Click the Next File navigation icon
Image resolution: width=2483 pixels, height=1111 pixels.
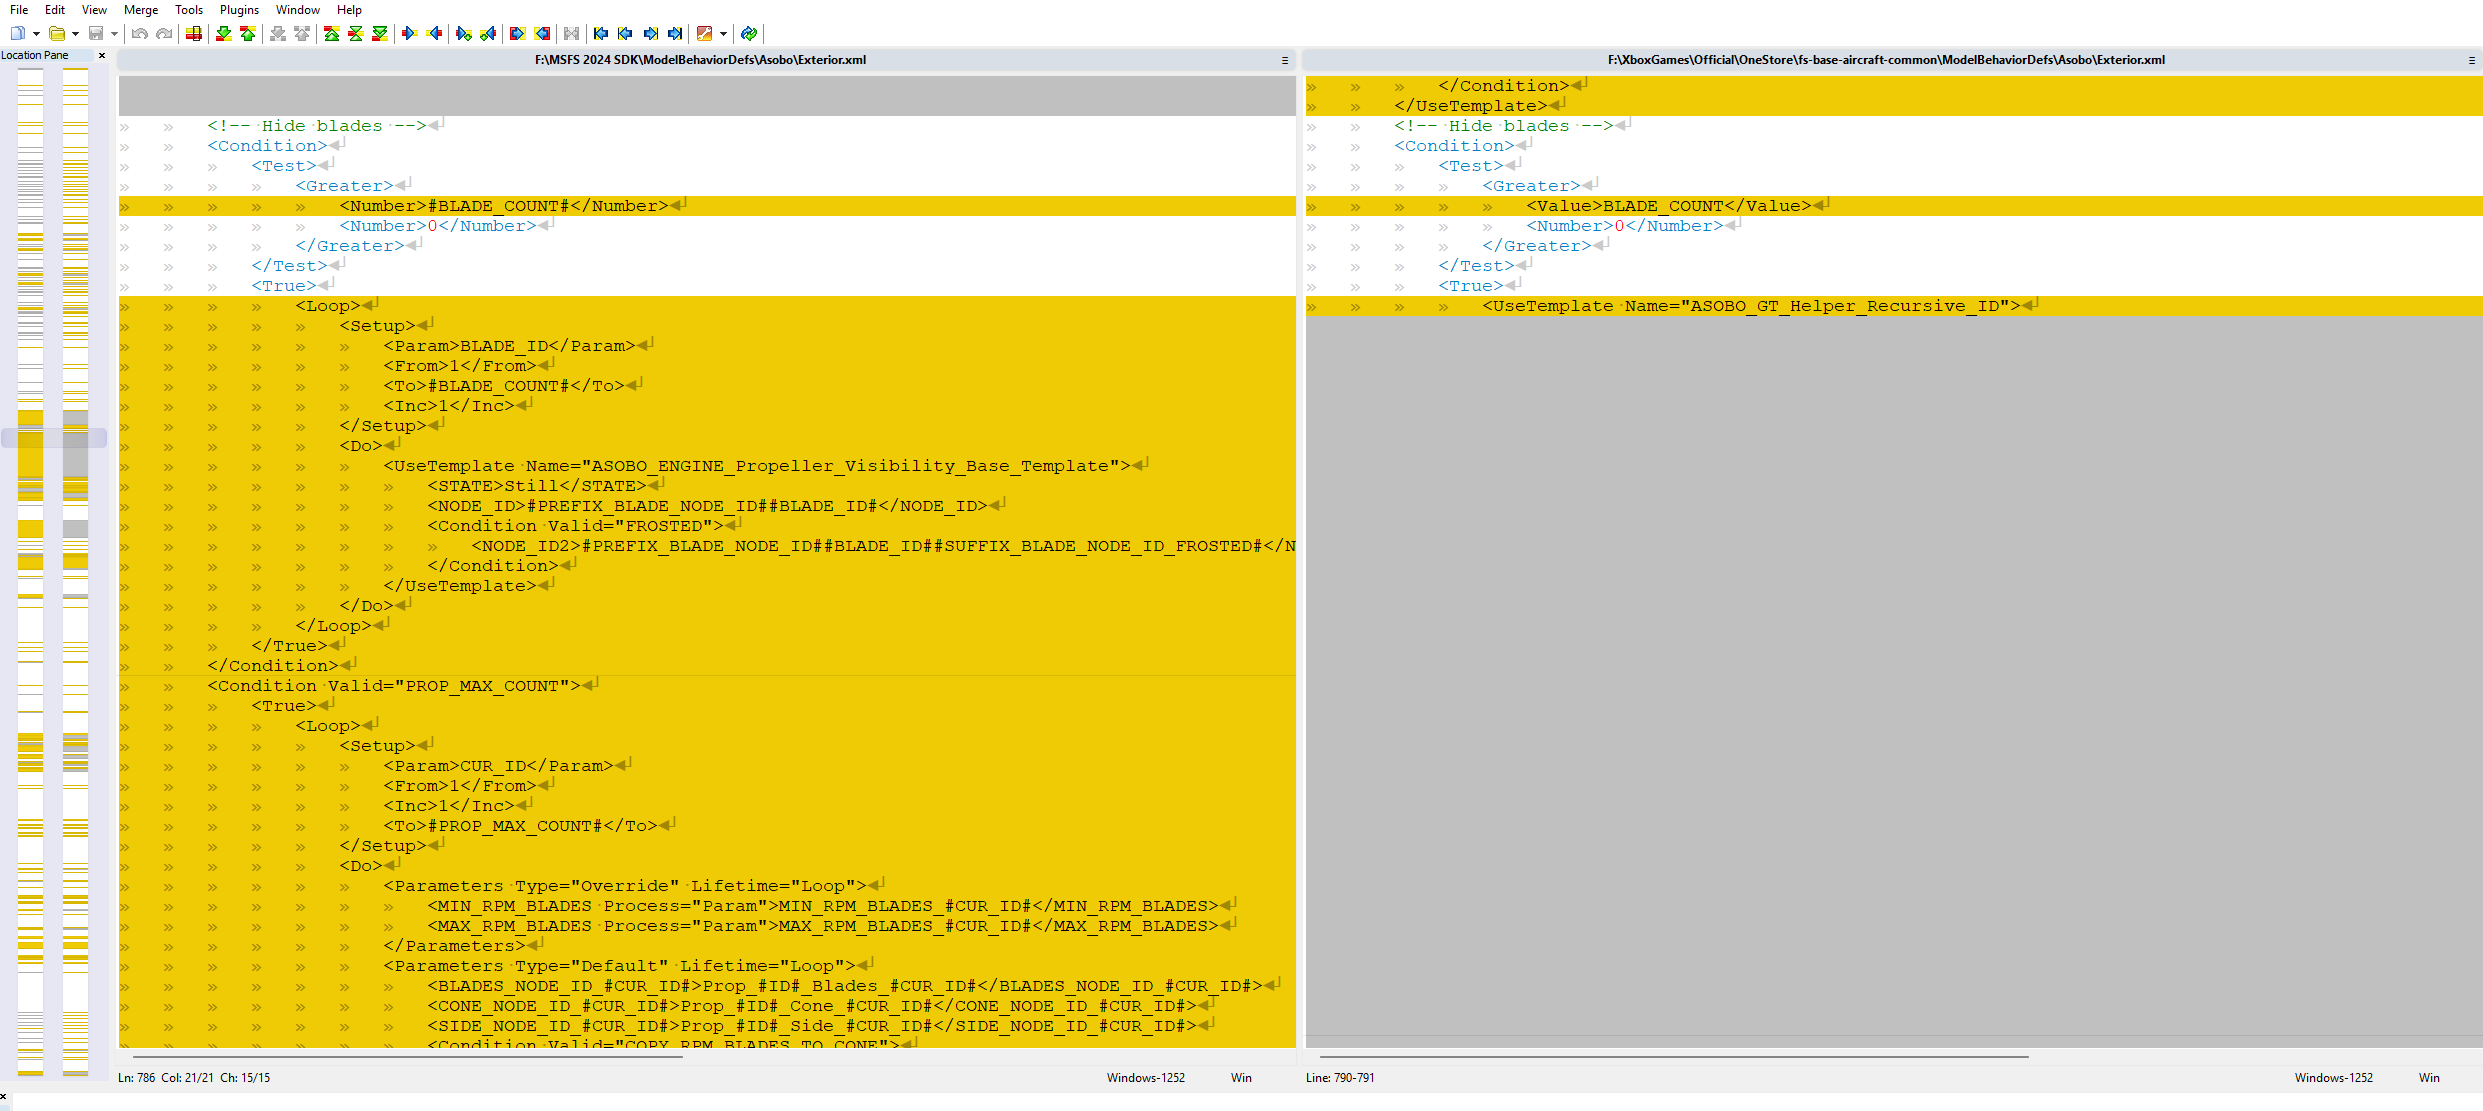tap(651, 33)
